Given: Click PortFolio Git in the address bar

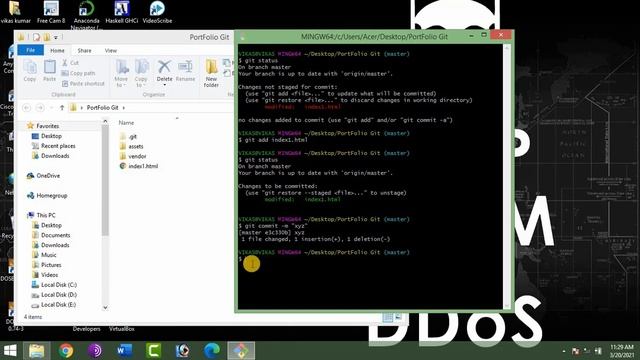Looking at the screenshot, I should click(x=102, y=108).
